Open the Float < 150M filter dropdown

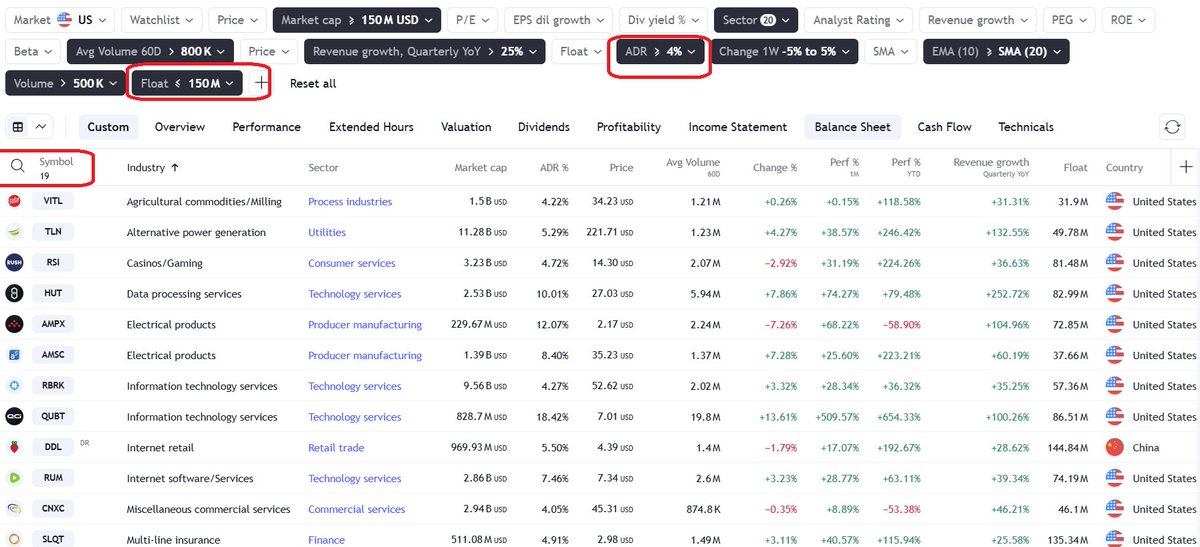point(187,83)
